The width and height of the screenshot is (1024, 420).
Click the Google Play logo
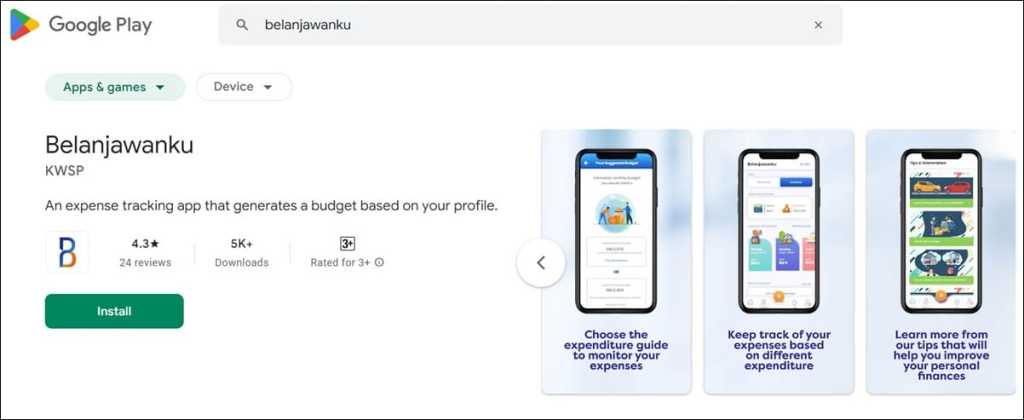(x=81, y=25)
